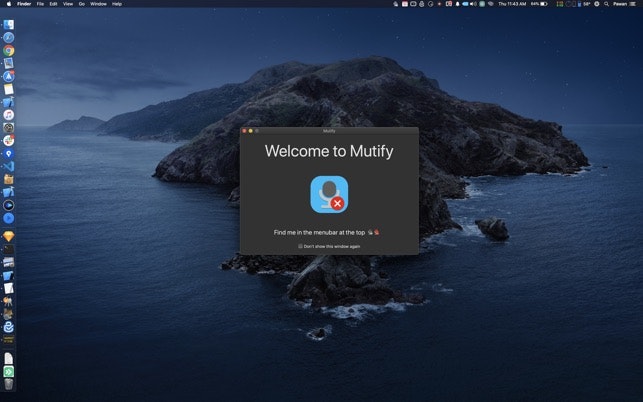643x402 pixels.
Task: Open the Go menu
Action: pyautogui.click(x=82, y=4)
